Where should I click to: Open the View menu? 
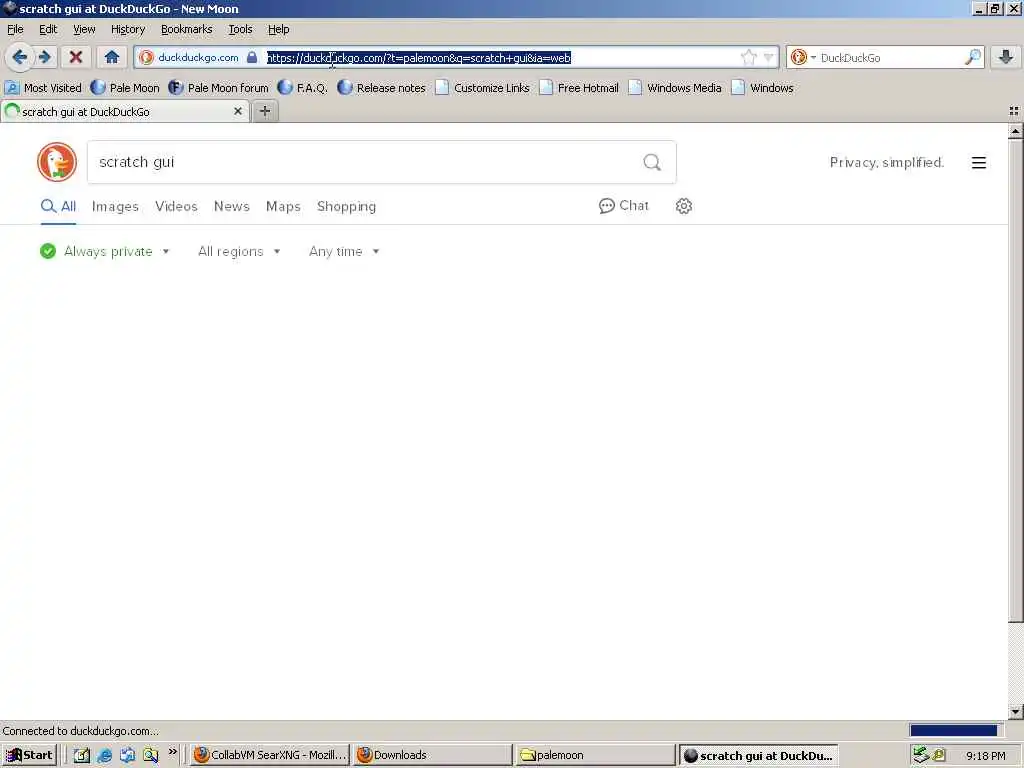[84, 29]
